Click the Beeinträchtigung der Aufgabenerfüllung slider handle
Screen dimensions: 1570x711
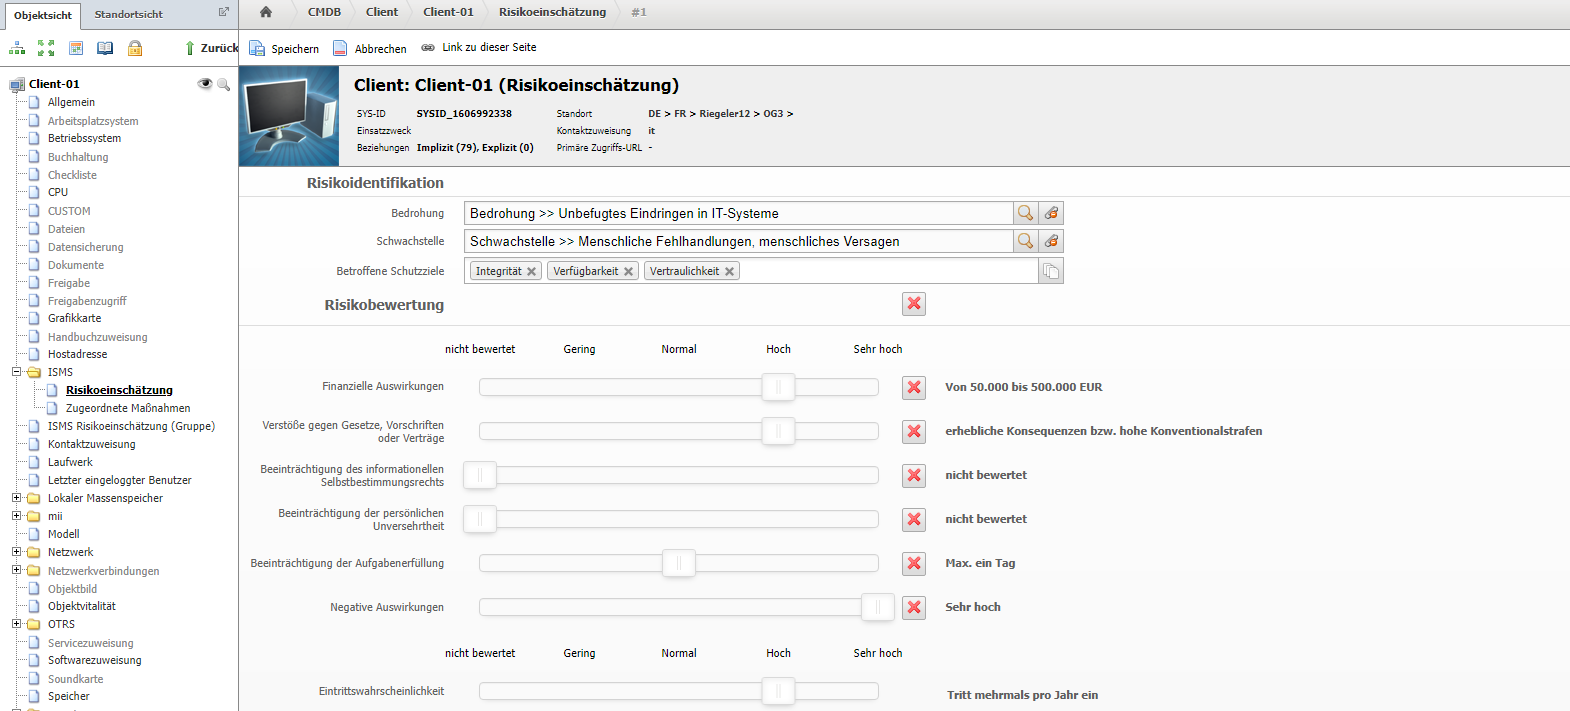click(x=679, y=563)
